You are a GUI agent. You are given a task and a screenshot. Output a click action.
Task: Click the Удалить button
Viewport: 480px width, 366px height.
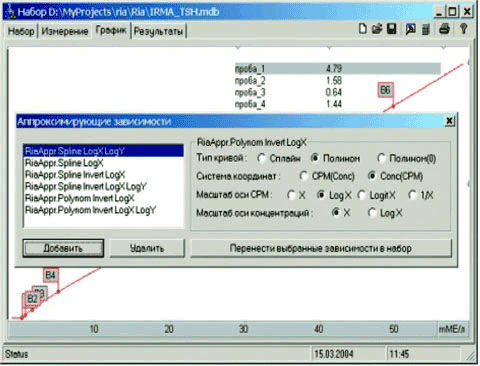[147, 248]
